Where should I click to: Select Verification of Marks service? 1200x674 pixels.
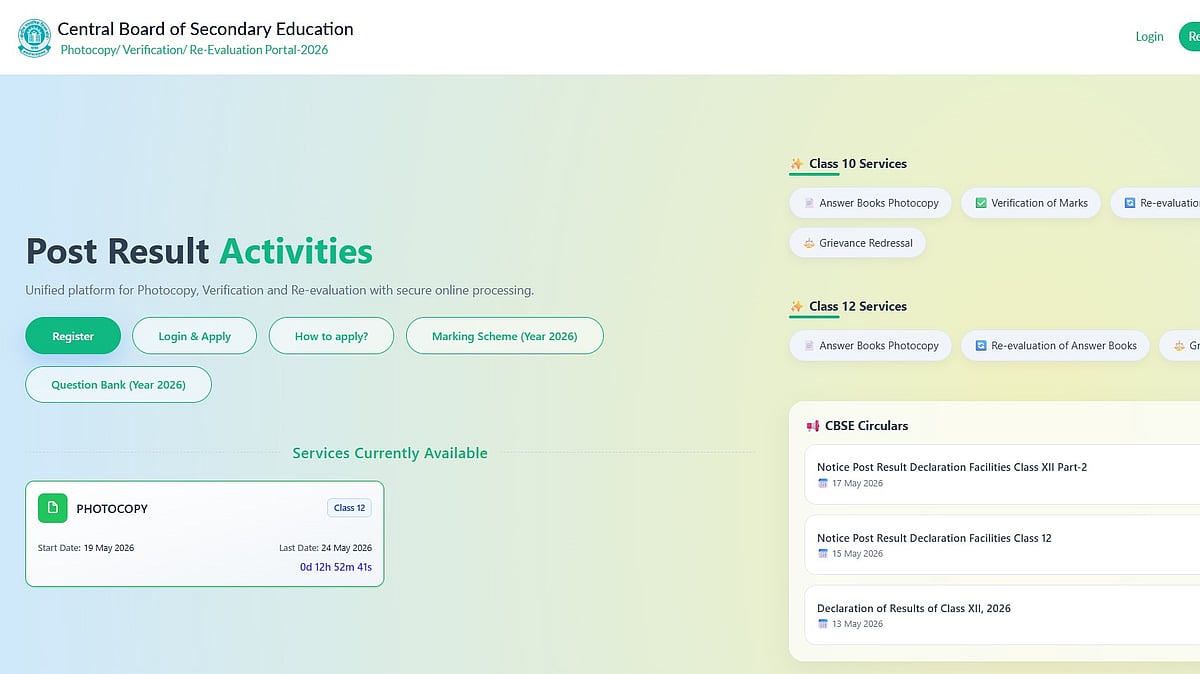[x=1031, y=203]
